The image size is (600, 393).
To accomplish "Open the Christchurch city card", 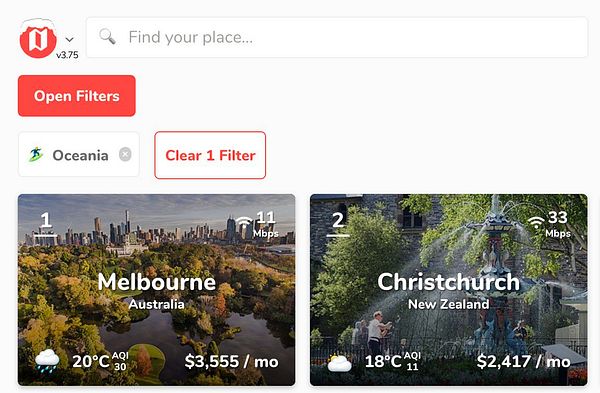I will [x=448, y=290].
